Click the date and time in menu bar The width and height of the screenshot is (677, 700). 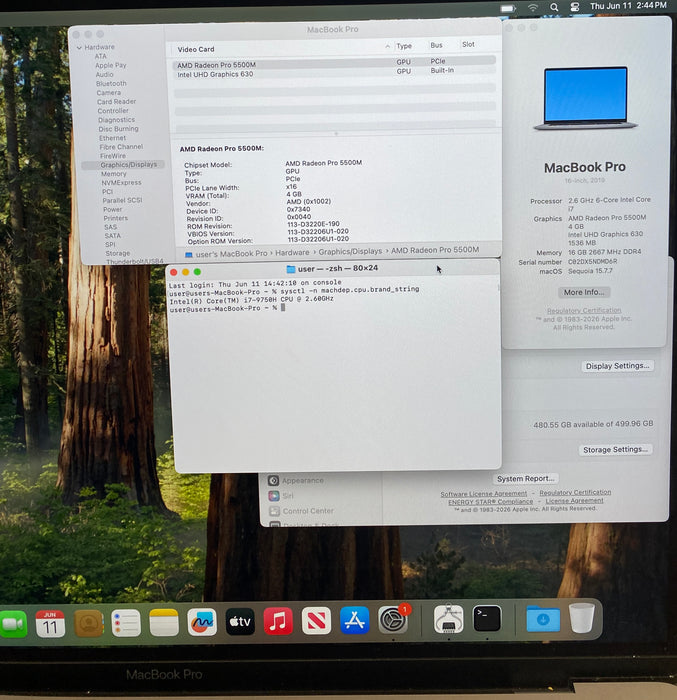tap(628, 5)
